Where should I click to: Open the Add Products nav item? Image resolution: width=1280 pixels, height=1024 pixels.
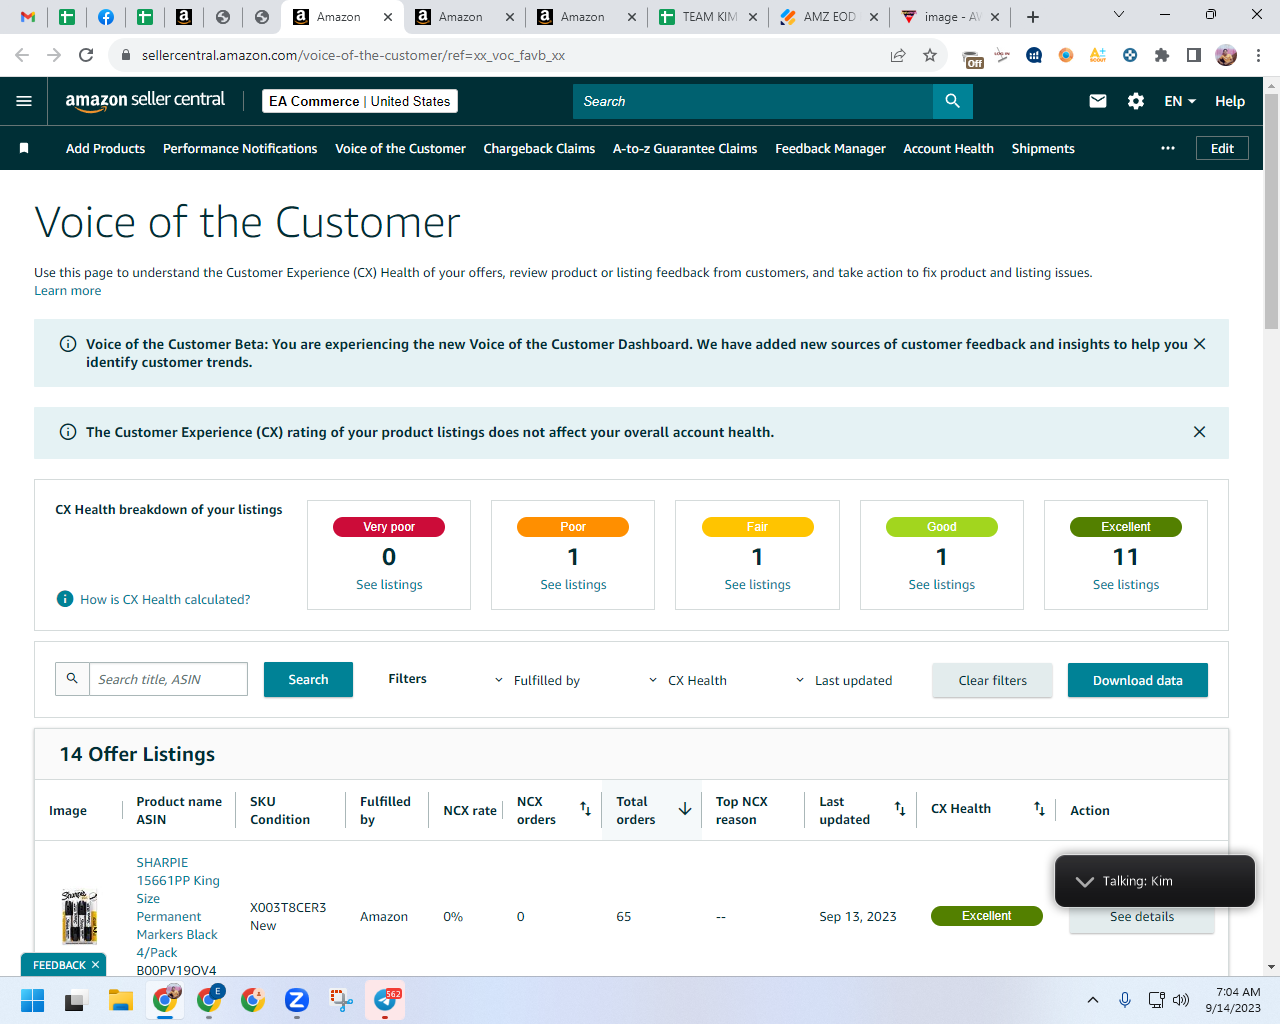click(x=105, y=148)
